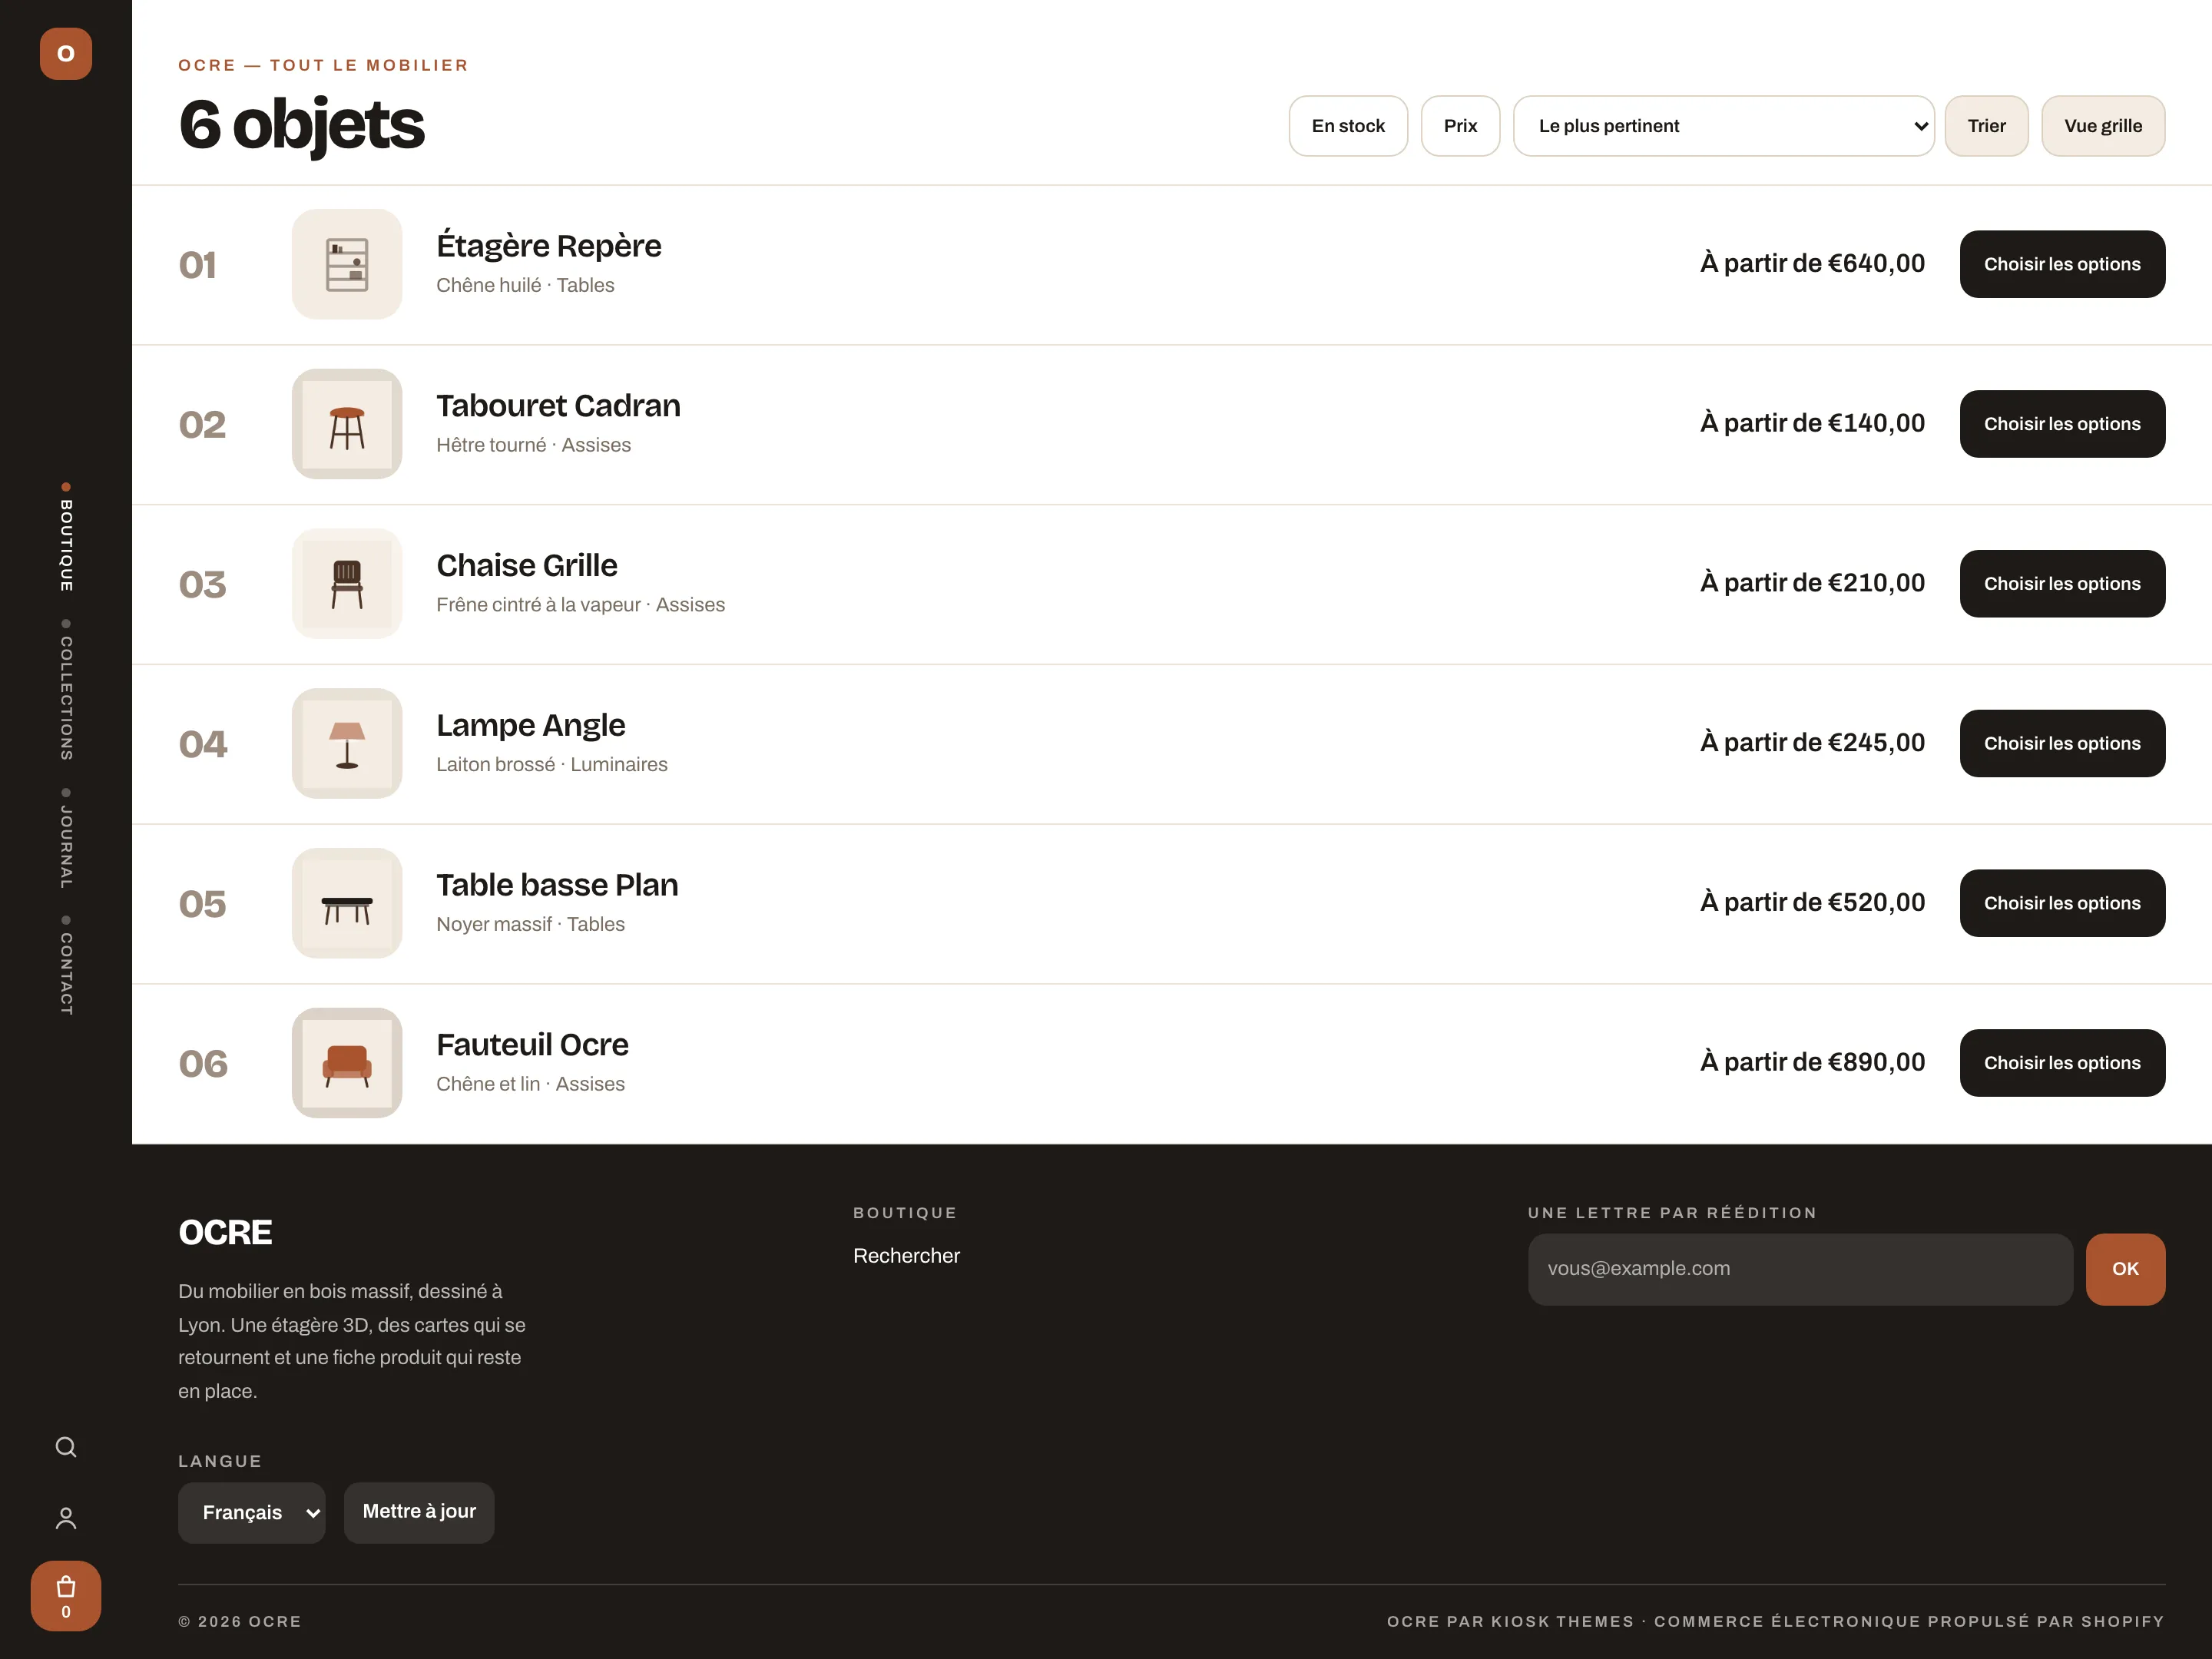This screenshot has width=2212, height=1659.
Task: Open Chaise Grille chair thumbnail
Action: [x=347, y=584]
